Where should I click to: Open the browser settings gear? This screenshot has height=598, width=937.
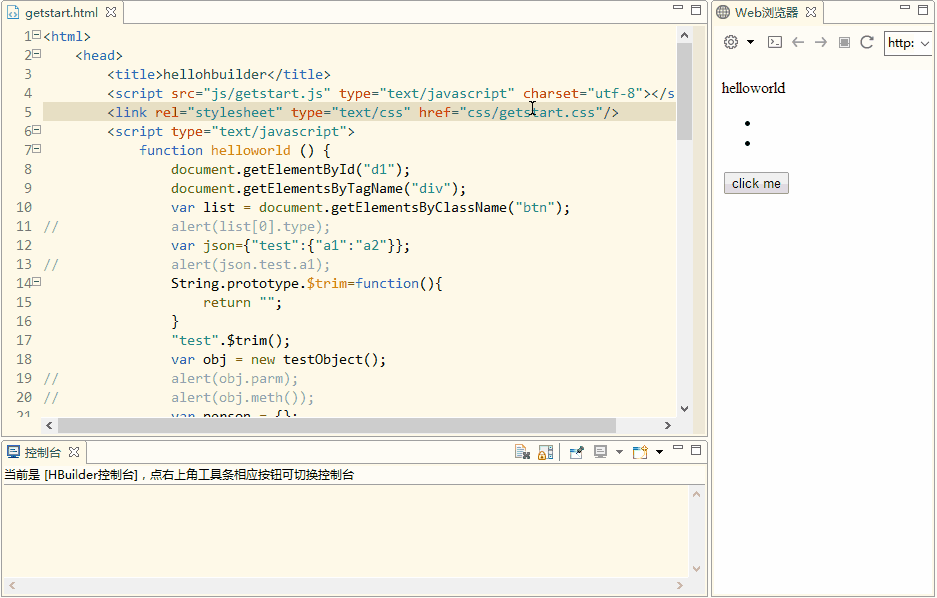731,42
